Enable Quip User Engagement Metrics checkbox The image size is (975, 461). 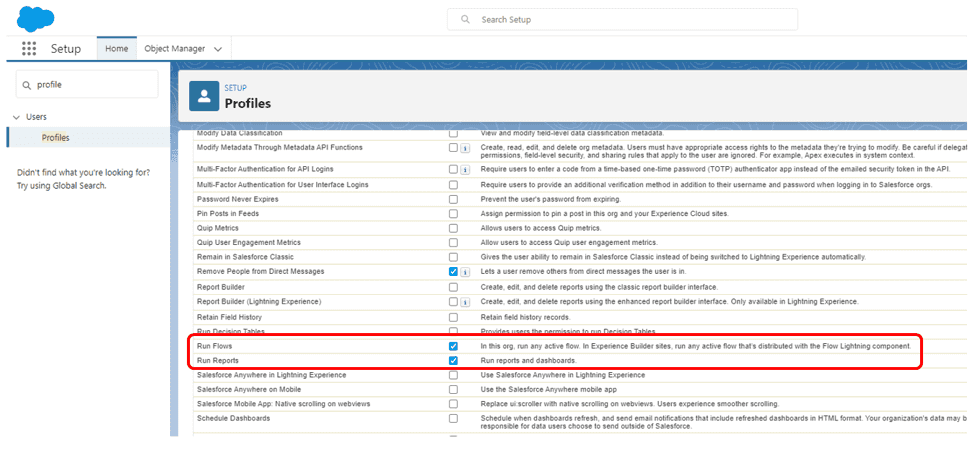tap(453, 243)
